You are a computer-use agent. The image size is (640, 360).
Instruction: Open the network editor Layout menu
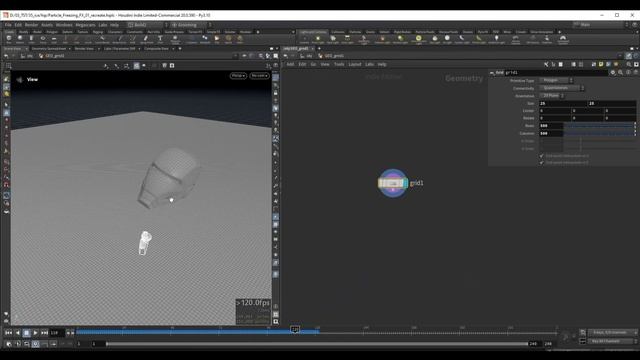[355, 64]
